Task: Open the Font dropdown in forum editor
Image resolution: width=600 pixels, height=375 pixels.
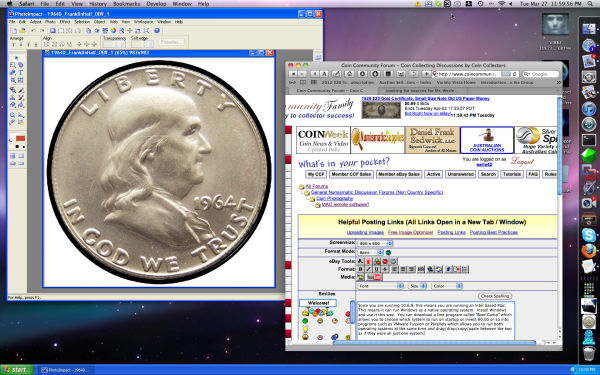Action: 381,286
